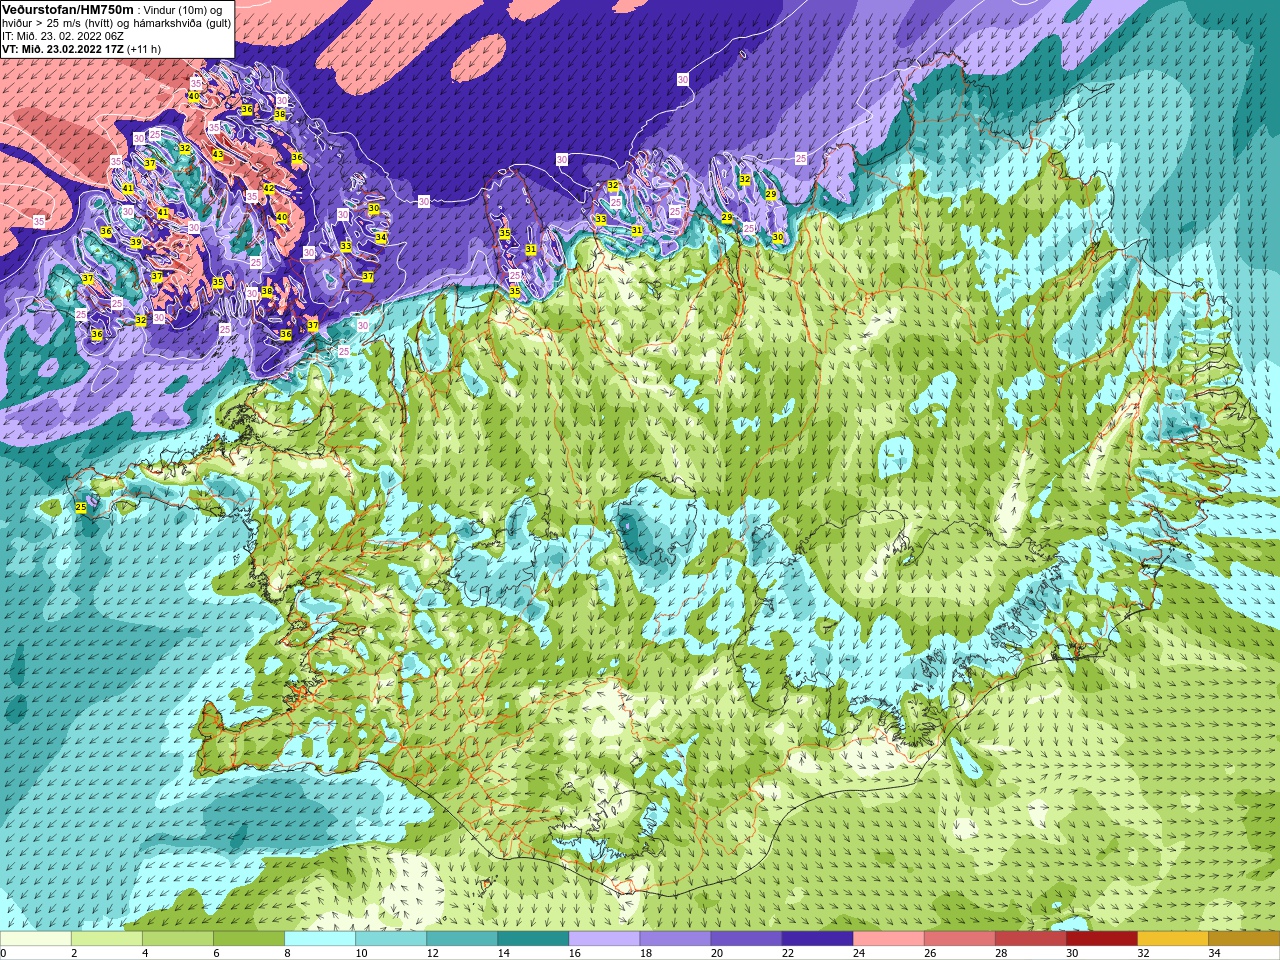Click the legend swatch above 34 m/s
The image size is (1280, 960).
pos(1243,939)
